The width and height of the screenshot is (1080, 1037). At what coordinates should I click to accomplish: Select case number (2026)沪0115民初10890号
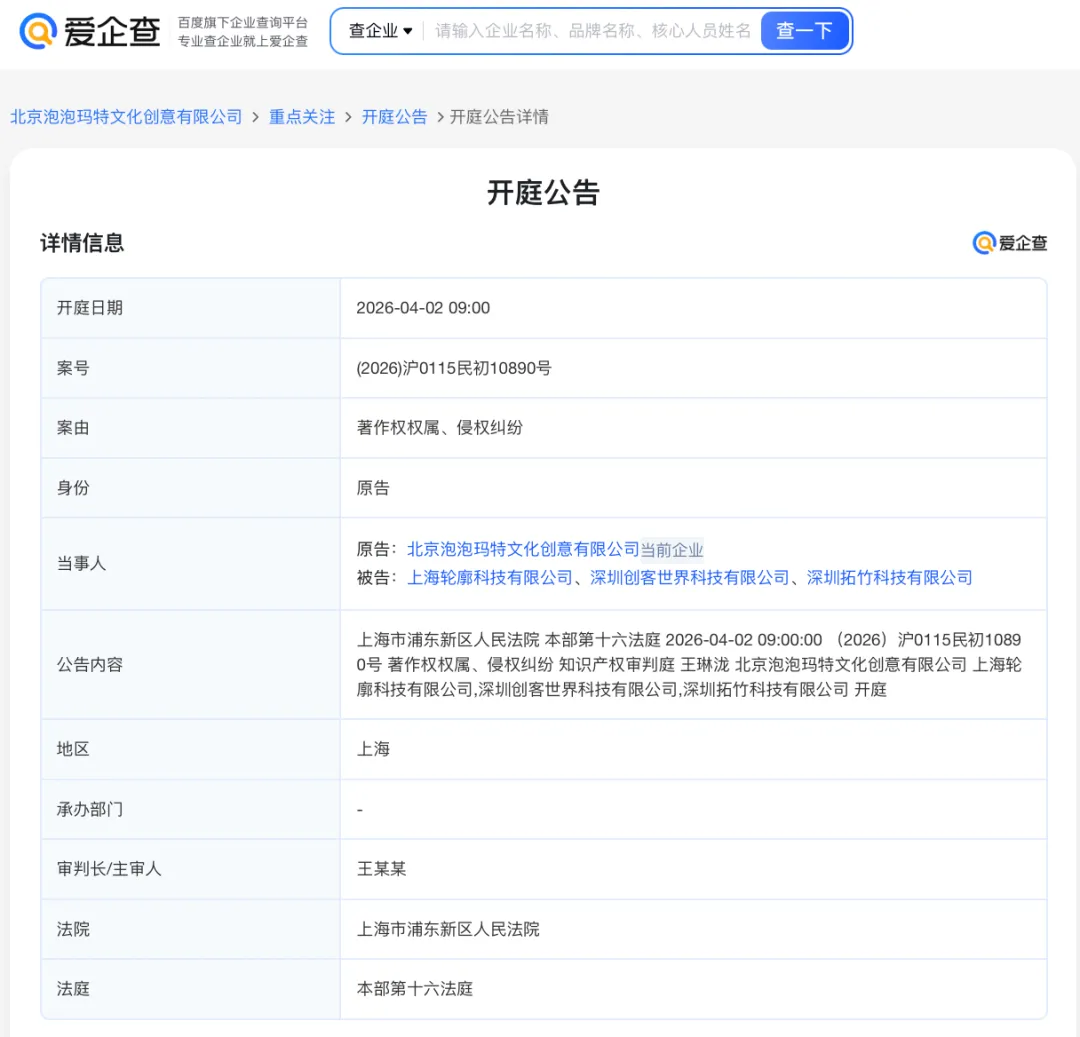pyautogui.click(x=454, y=368)
